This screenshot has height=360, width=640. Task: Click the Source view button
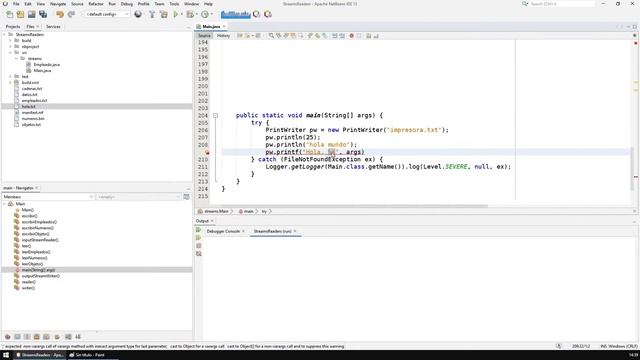coord(204,36)
